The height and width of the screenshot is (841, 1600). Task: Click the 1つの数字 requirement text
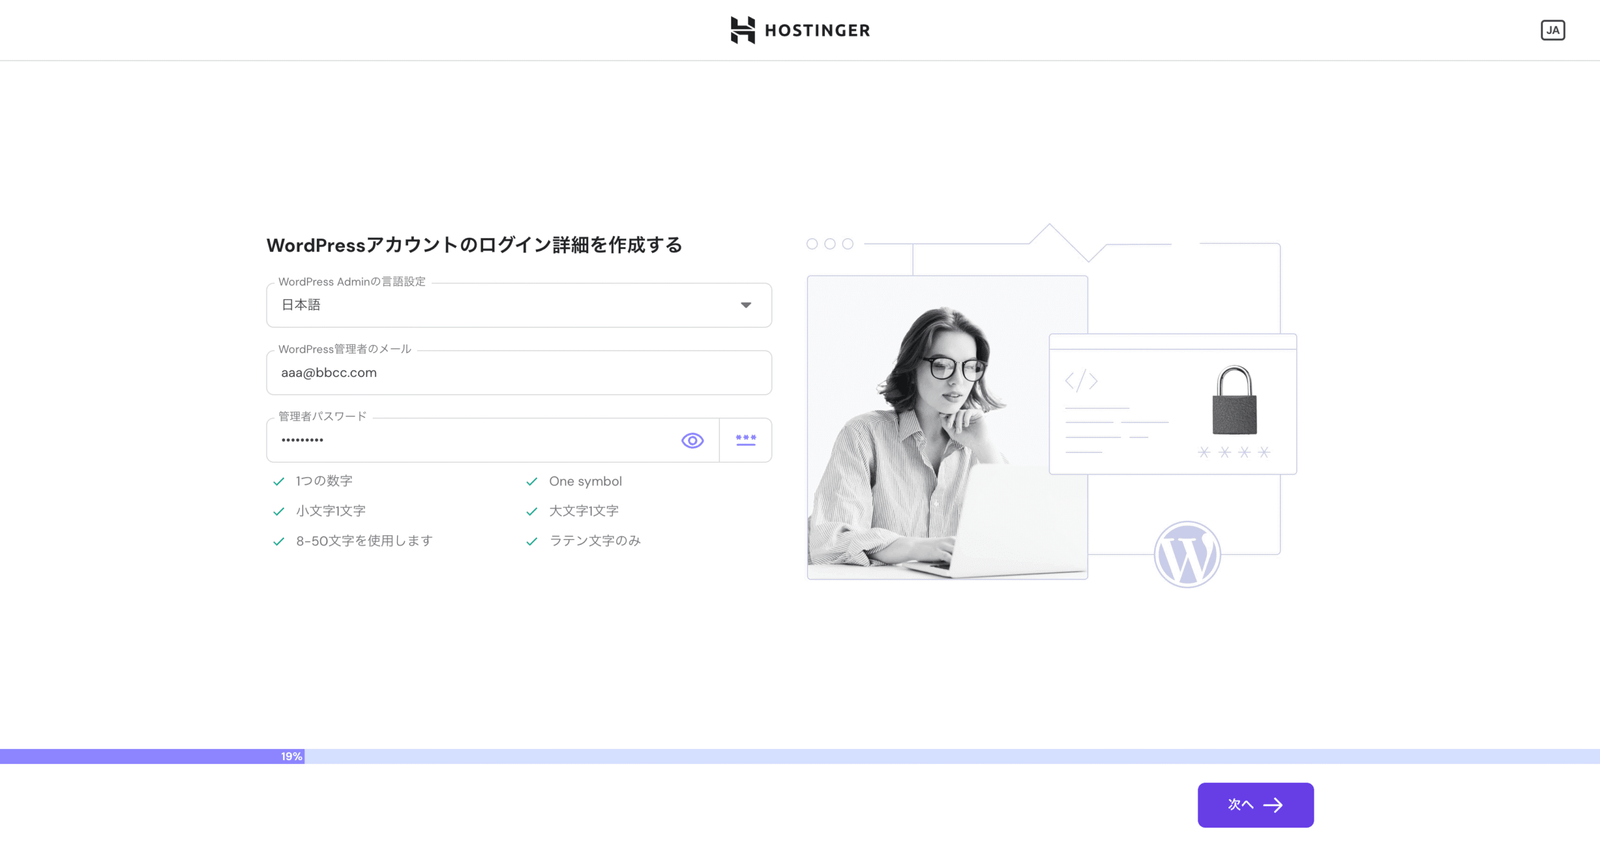[x=324, y=481]
